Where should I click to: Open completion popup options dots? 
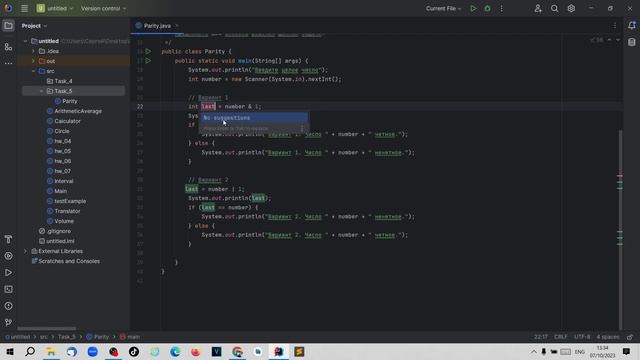tap(302, 128)
